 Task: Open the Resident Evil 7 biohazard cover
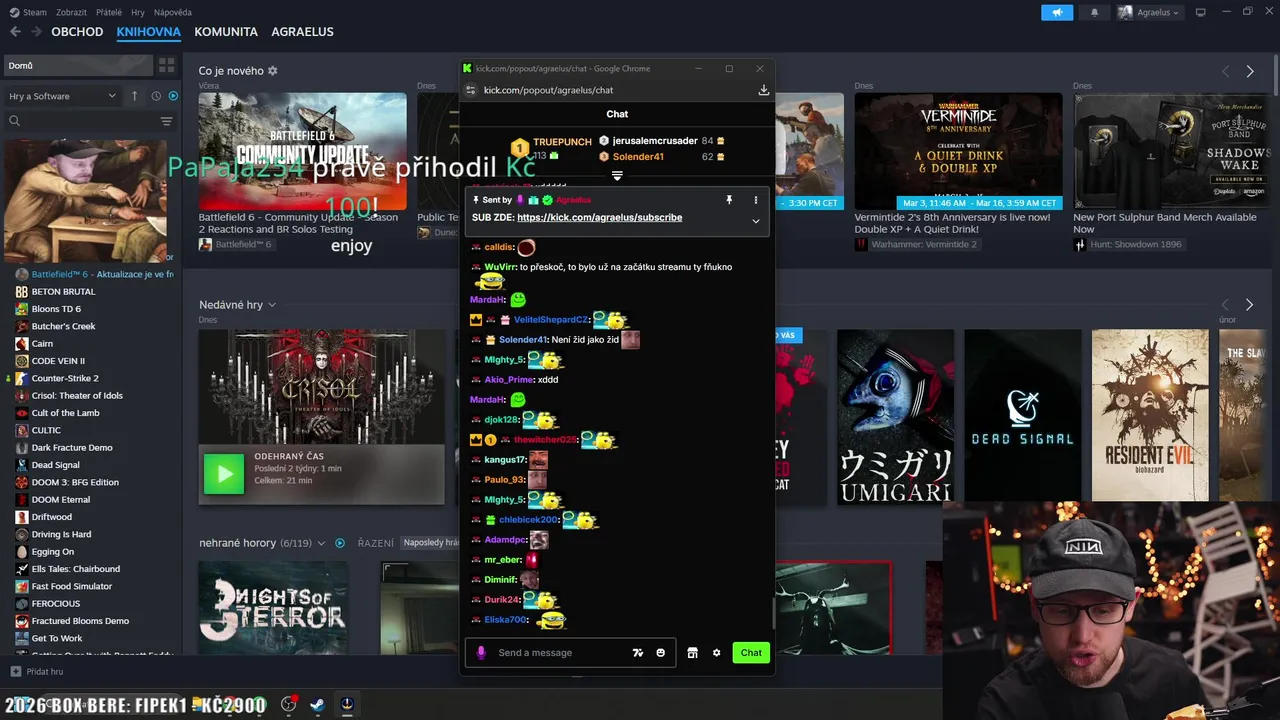[1150, 415]
